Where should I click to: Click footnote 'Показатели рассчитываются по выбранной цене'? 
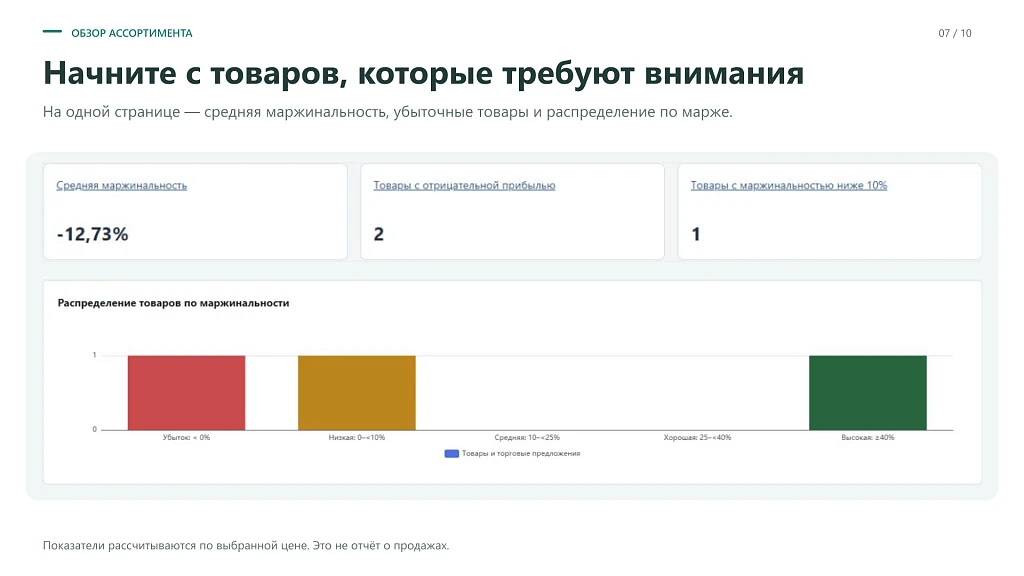click(176, 545)
